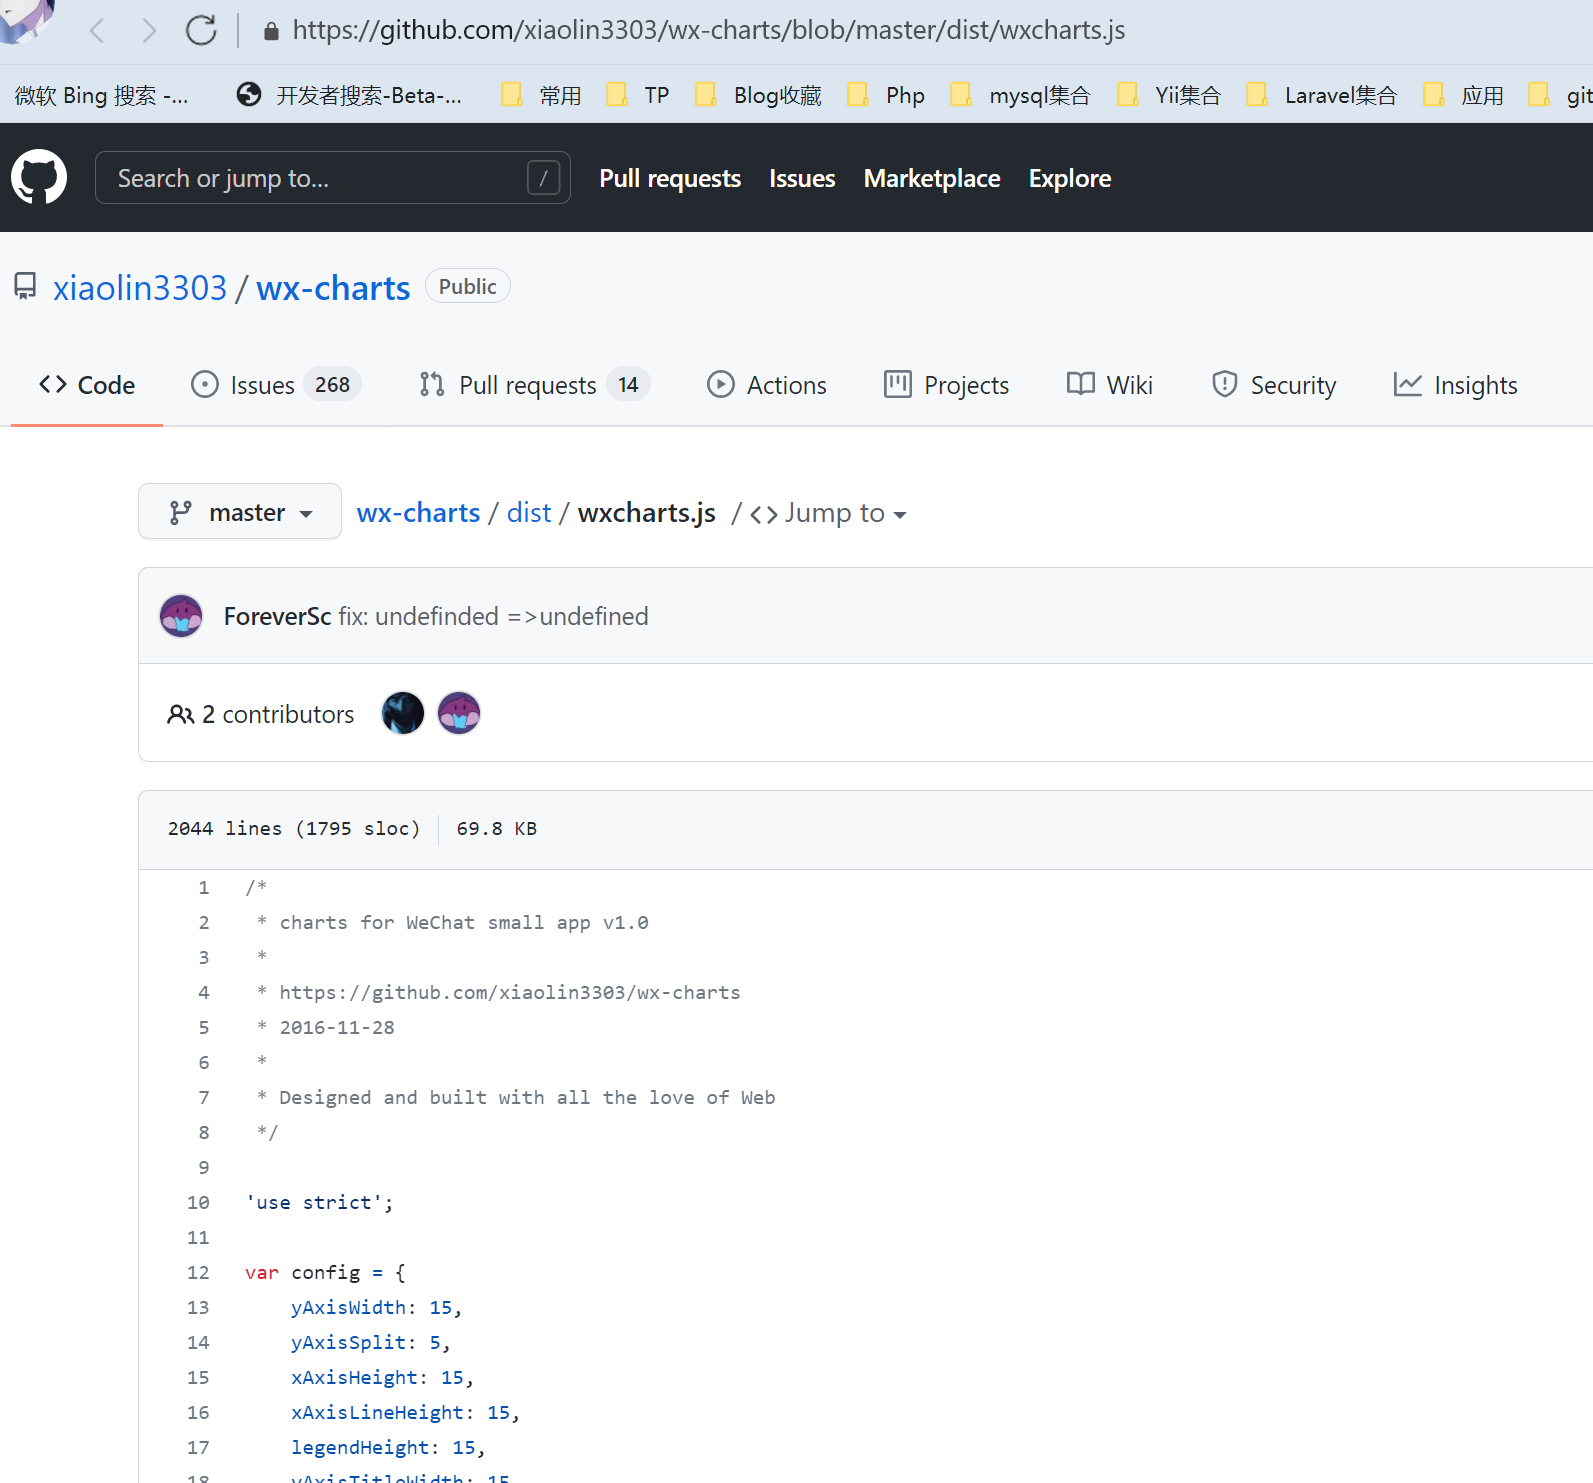Image resolution: width=1593 pixels, height=1483 pixels.
Task: Click the contributors people icon
Action: (180, 714)
